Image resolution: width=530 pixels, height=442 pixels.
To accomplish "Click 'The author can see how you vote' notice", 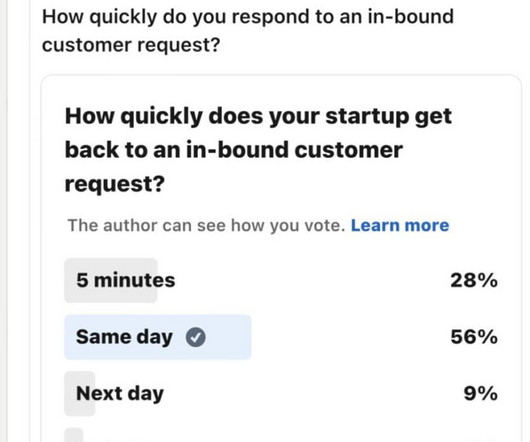I will tap(206, 225).
